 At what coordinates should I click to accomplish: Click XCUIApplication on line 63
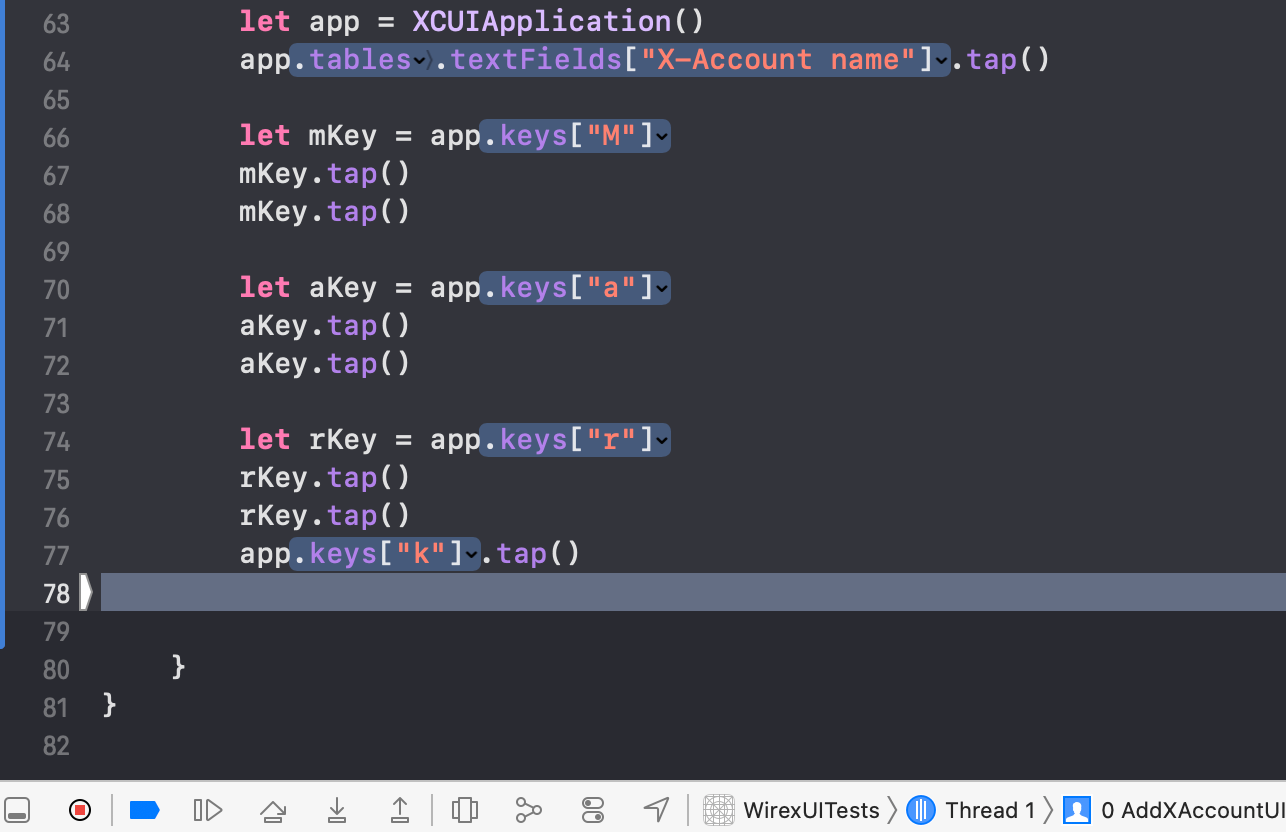click(541, 21)
